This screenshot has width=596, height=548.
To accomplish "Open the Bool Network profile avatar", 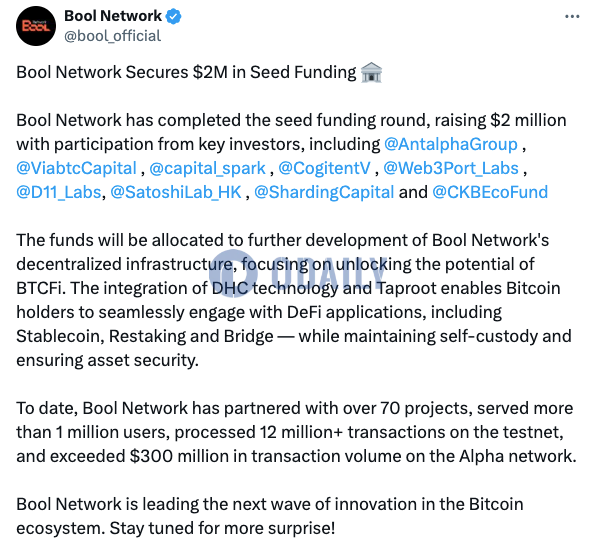I will click(36, 26).
